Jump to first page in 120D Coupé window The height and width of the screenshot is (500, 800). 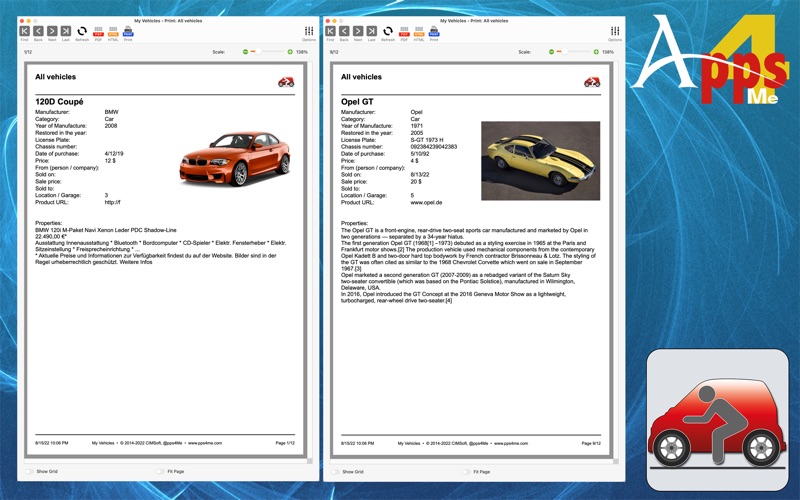24,32
